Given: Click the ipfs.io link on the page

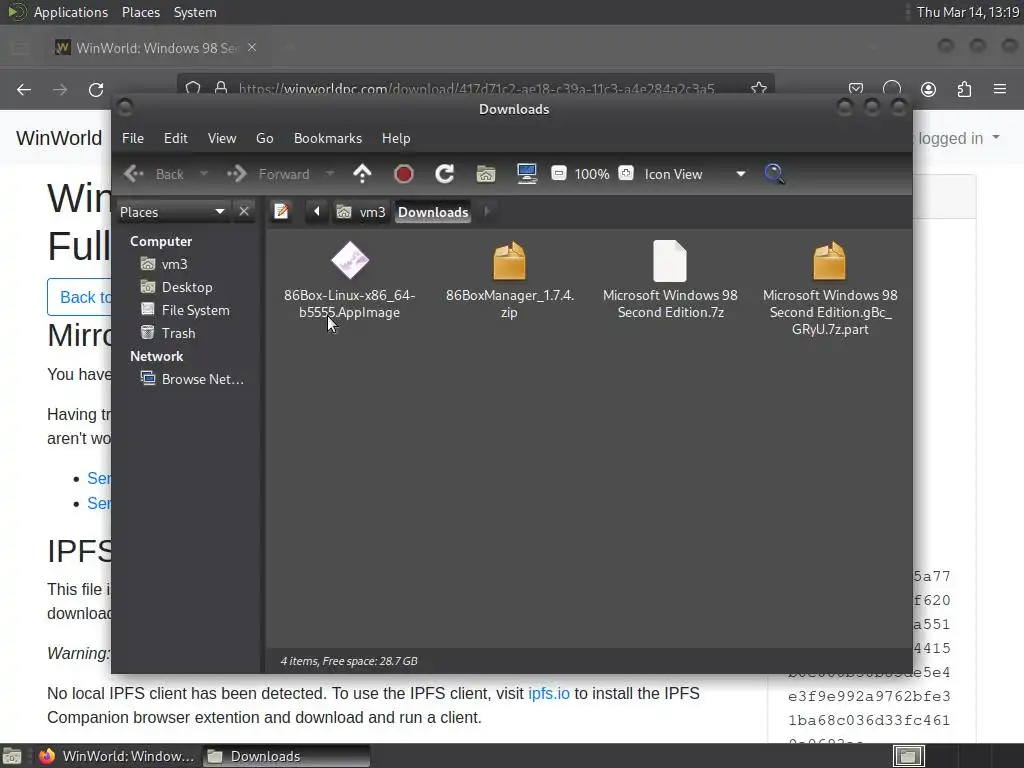Looking at the screenshot, I should [x=549, y=694].
